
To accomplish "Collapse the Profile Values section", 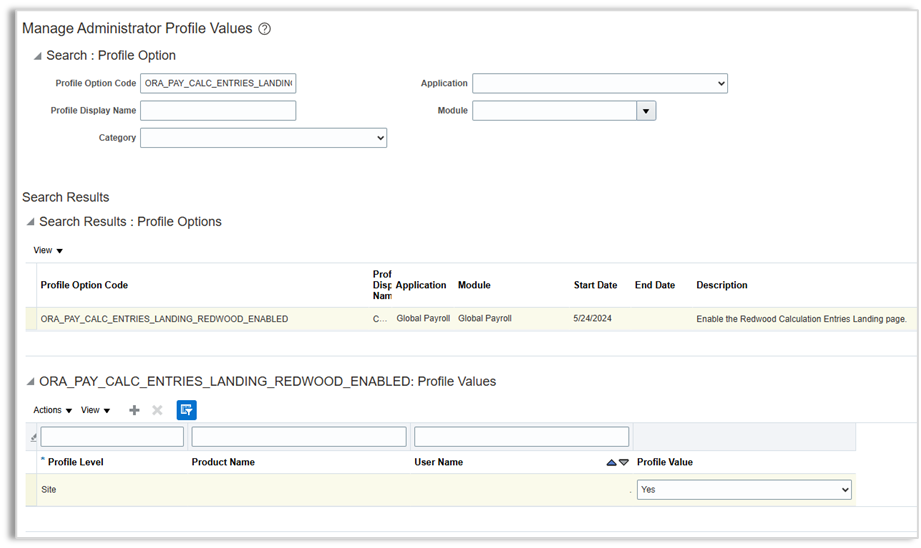I will coord(31,382).
